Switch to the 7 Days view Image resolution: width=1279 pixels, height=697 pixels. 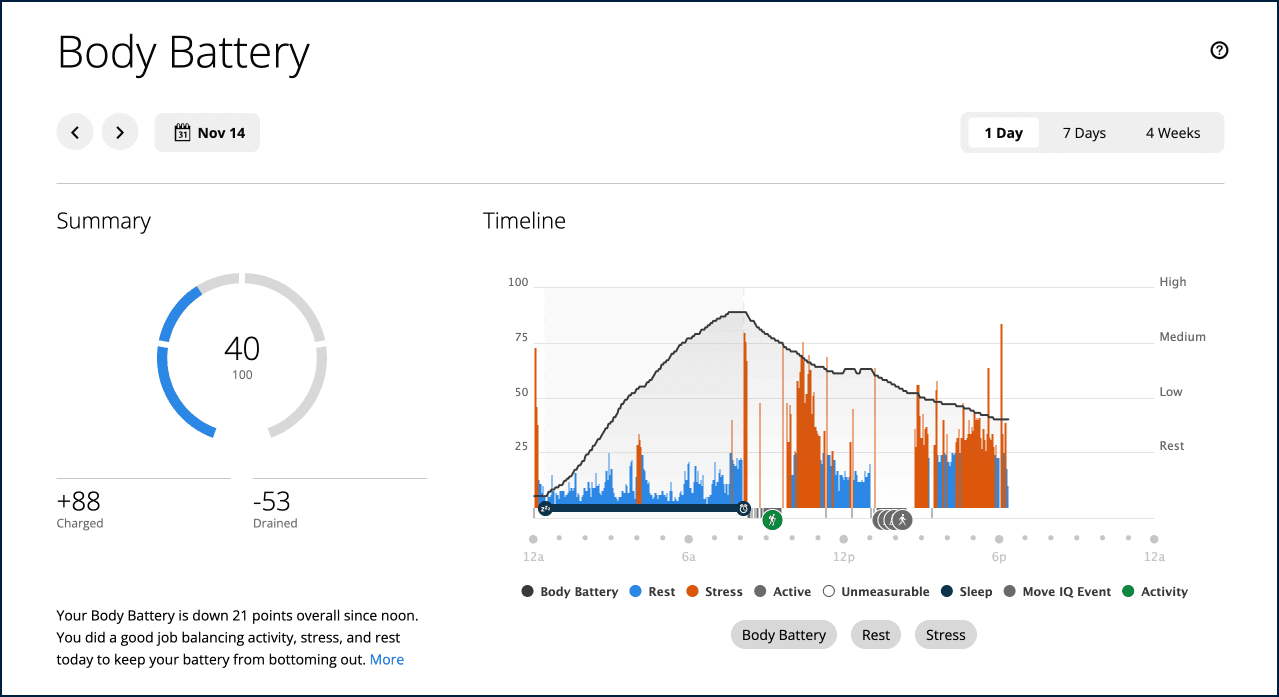tap(1084, 133)
